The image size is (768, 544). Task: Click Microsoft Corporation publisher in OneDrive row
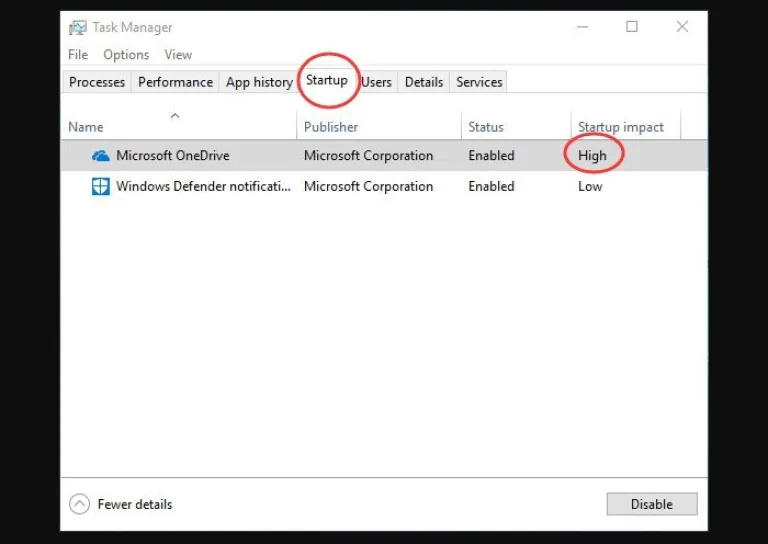[368, 156]
